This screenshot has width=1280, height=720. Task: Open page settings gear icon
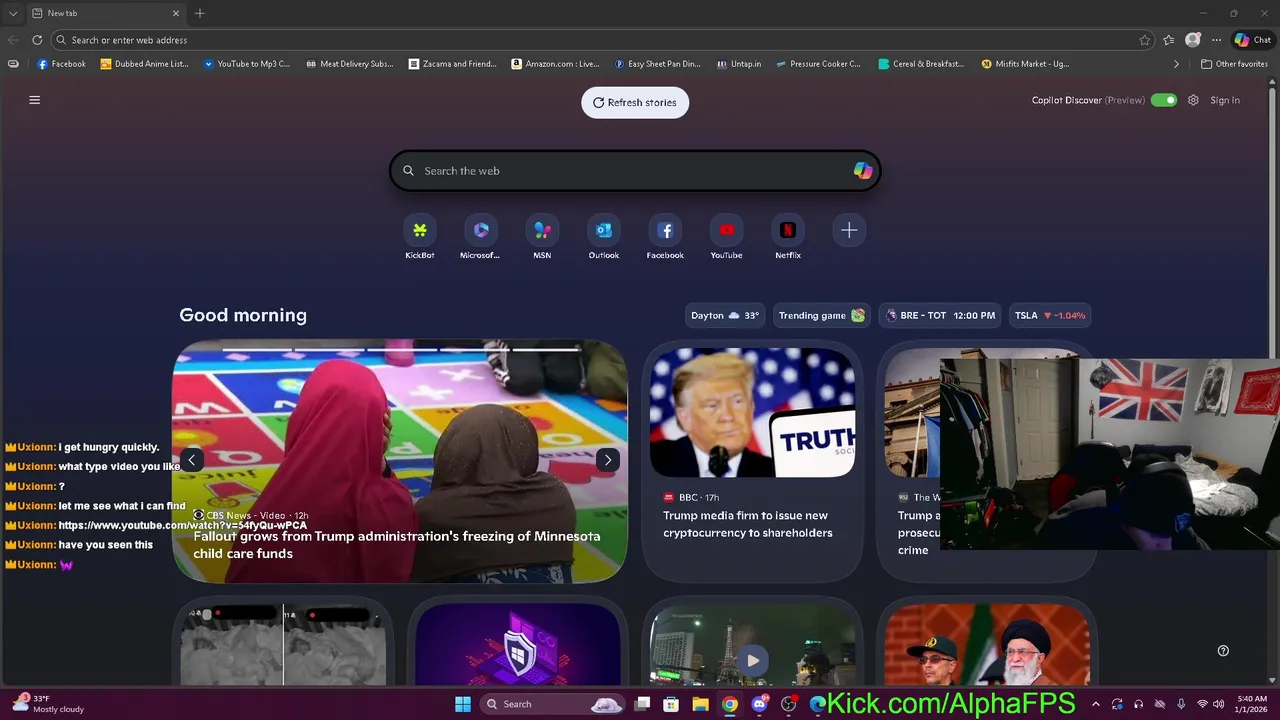coord(1193,100)
